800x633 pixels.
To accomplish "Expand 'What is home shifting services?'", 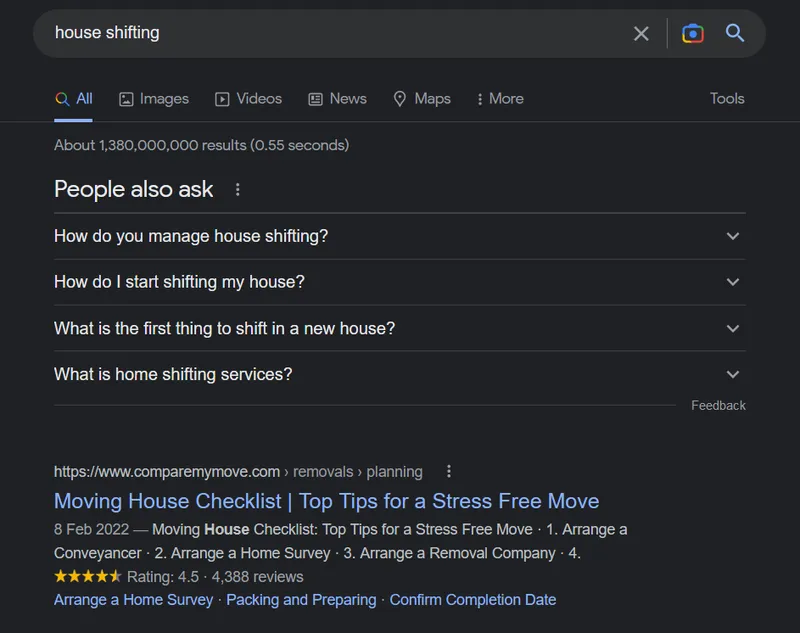I will click(732, 374).
